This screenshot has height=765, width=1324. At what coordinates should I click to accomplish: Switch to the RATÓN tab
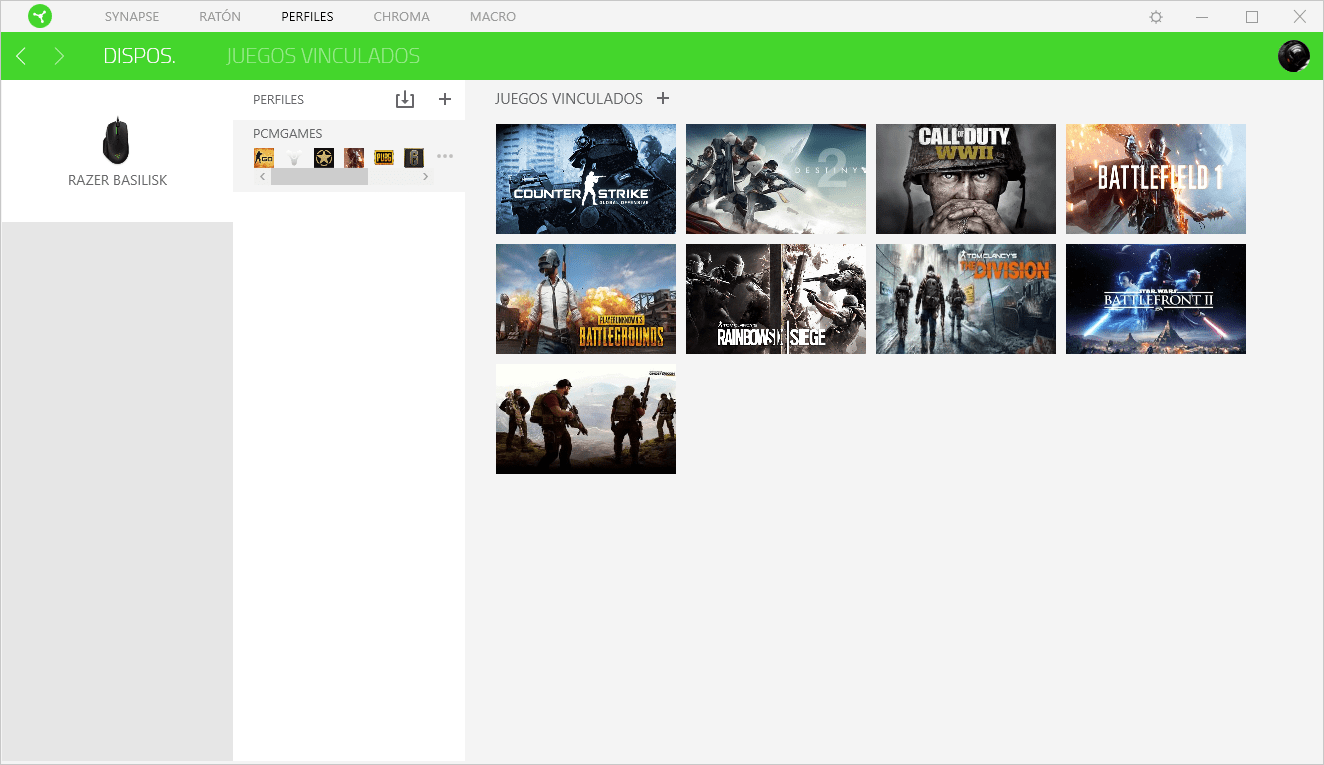(x=220, y=17)
